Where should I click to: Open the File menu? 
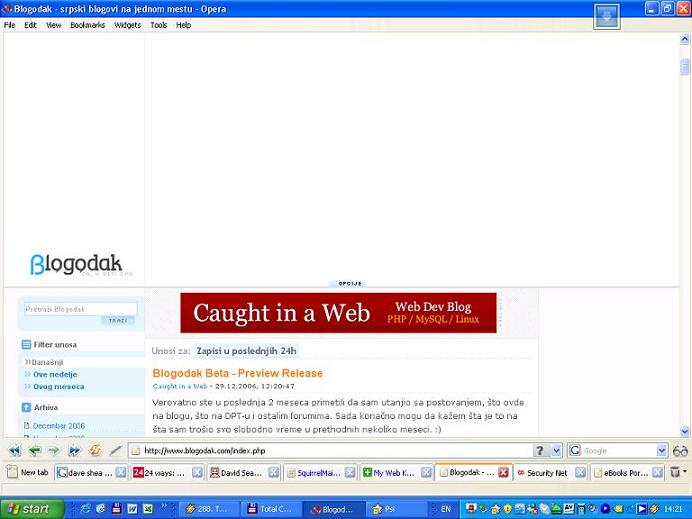tap(9, 25)
